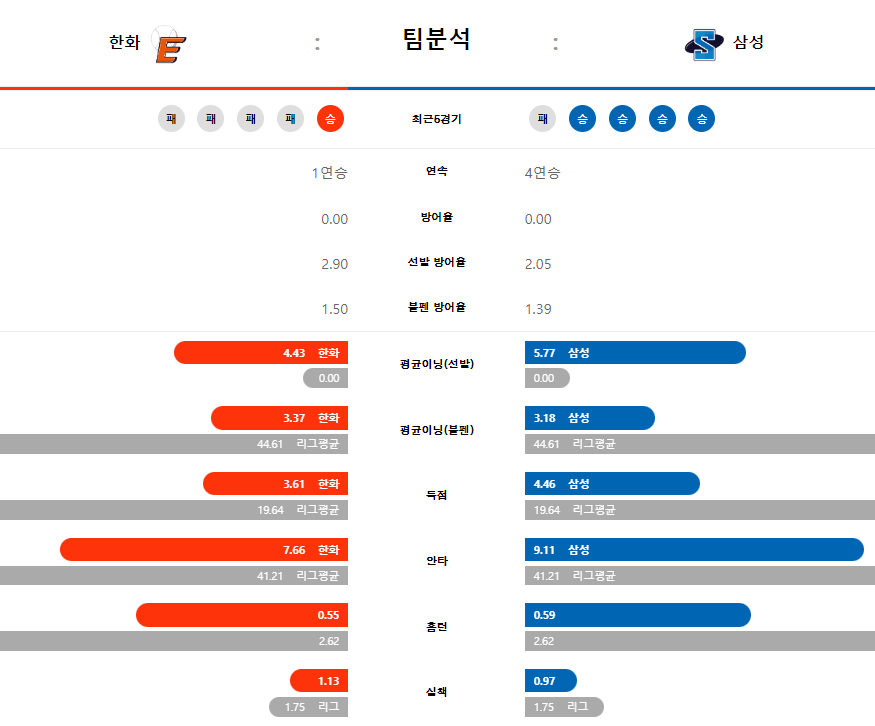Screen dimensions: 875x726
Task: Click the 최근6경기 label
Action: (x=436, y=119)
